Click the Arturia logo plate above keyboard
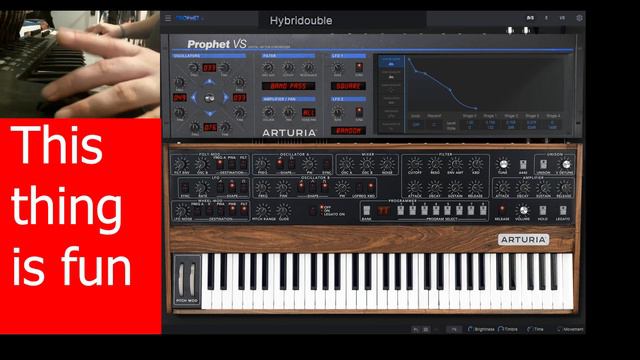Screen dimensions: 640x360 pos(523,240)
